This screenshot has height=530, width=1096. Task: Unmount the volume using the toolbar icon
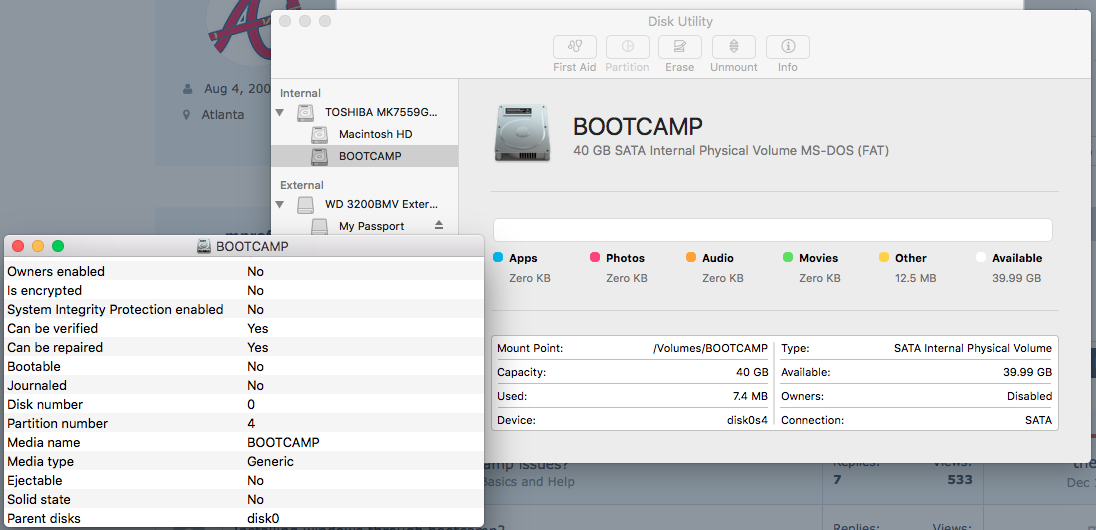pyautogui.click(x=733, y=47)
